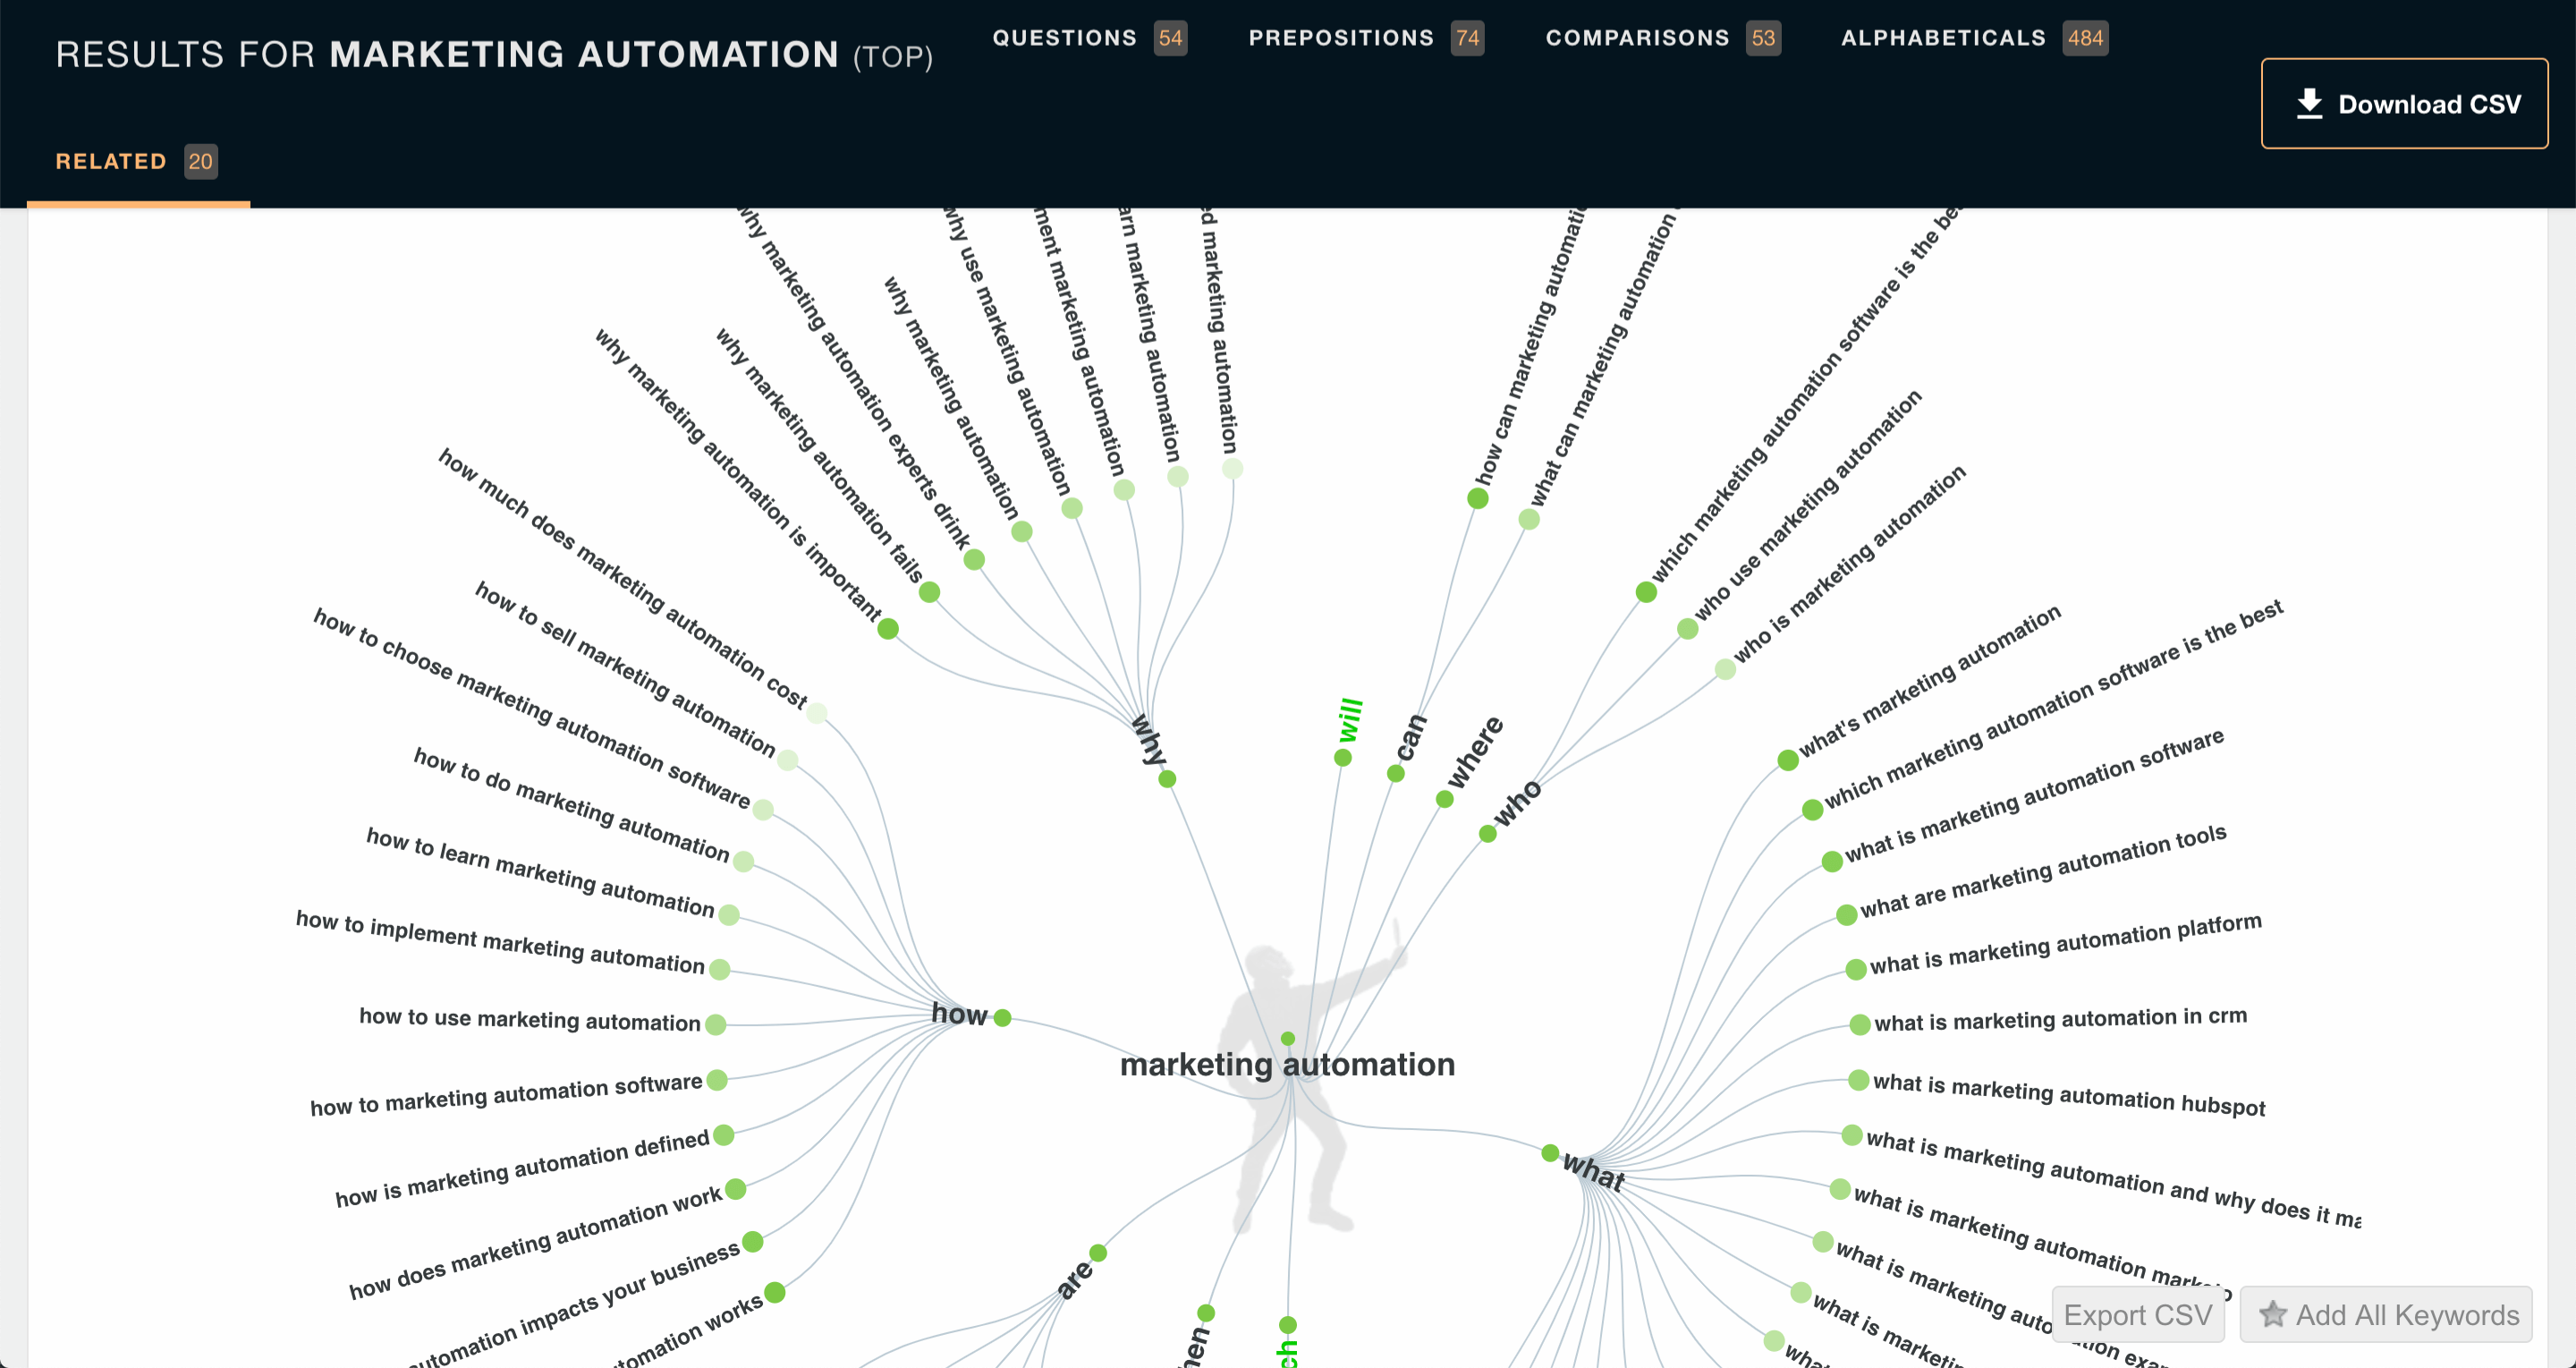This screenshot has width=2576, height=1368.
Task: Click the Download CSV button
Action: (x=2404, y=104)
